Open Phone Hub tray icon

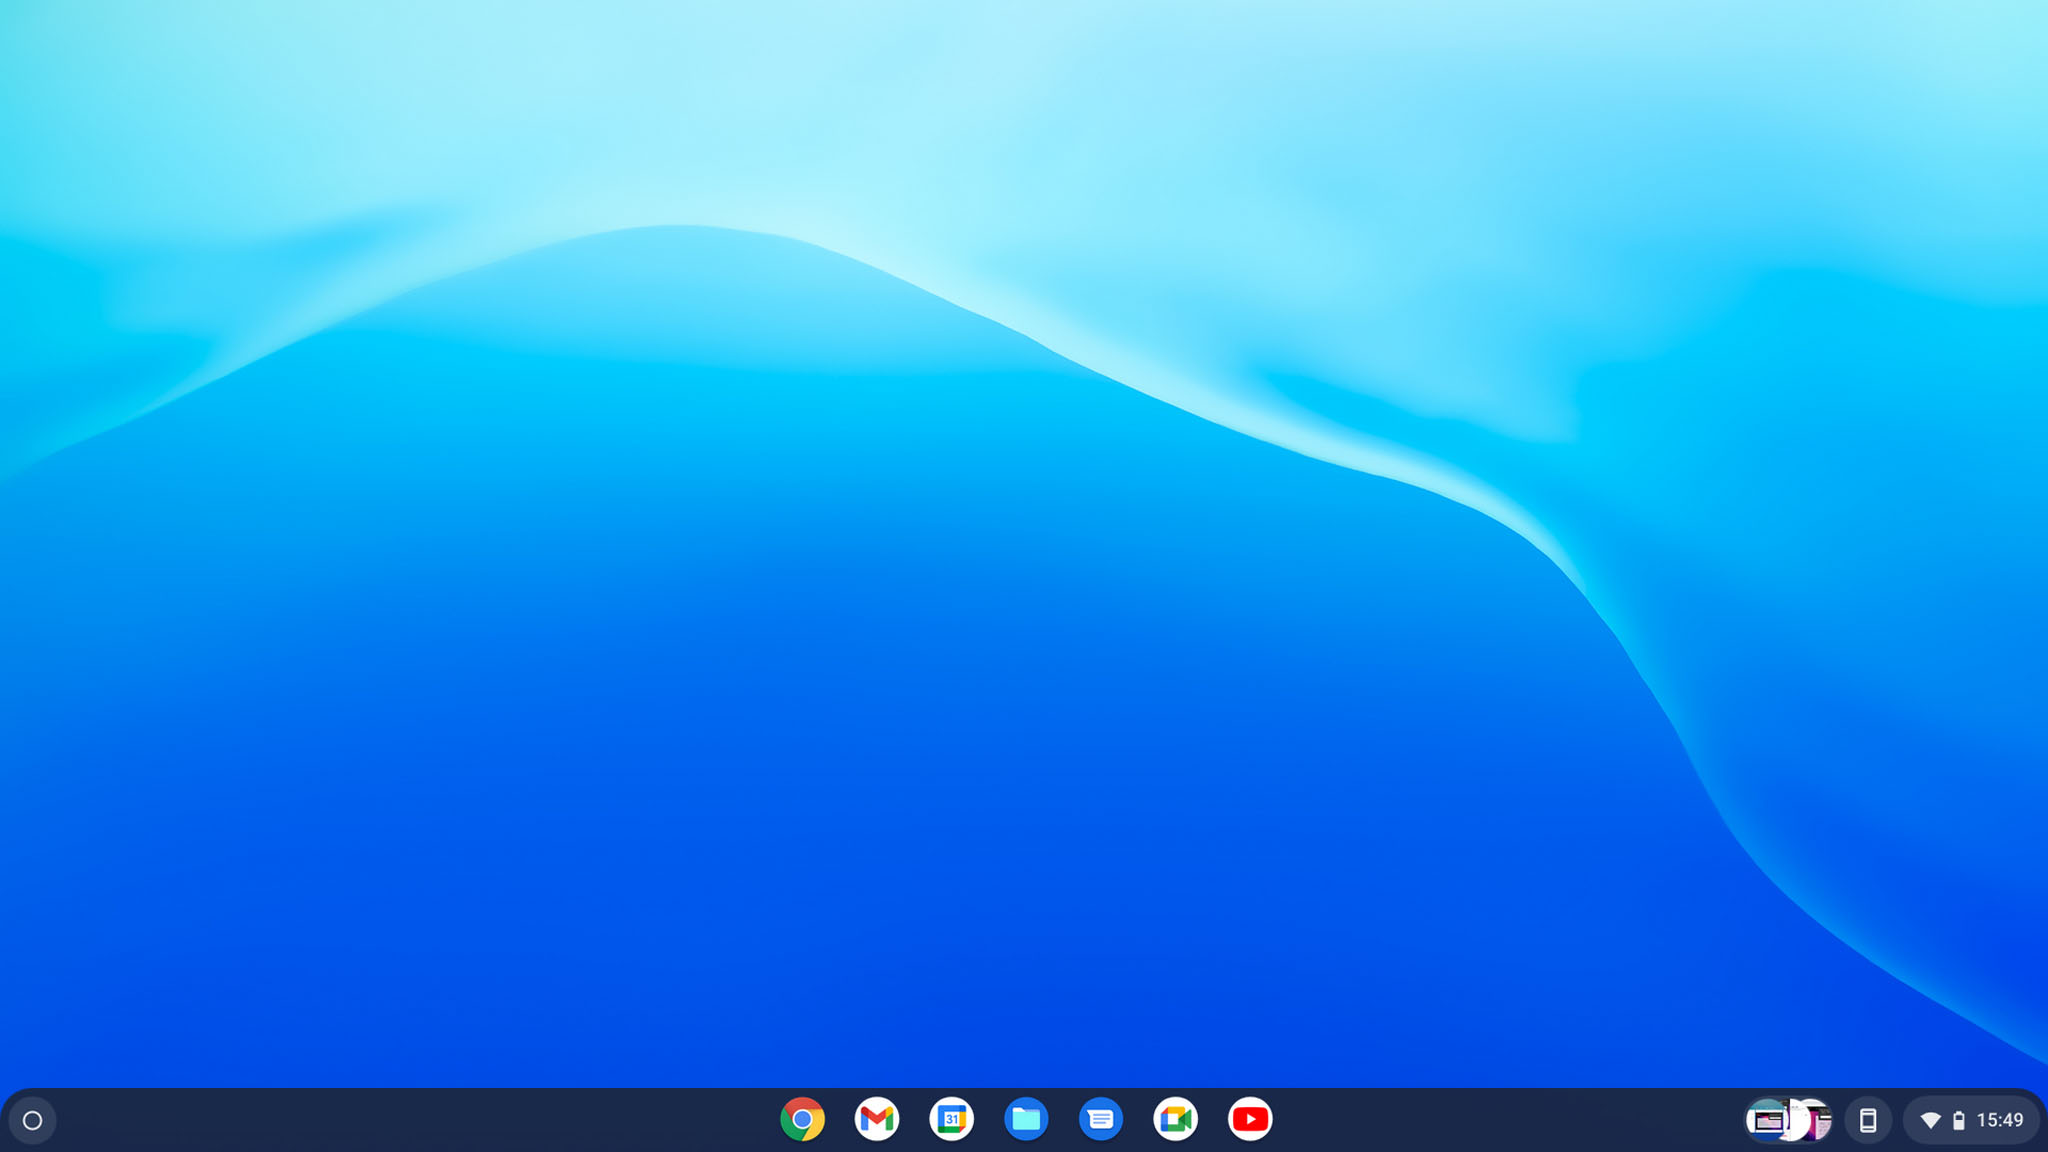pos(1867,1120)
